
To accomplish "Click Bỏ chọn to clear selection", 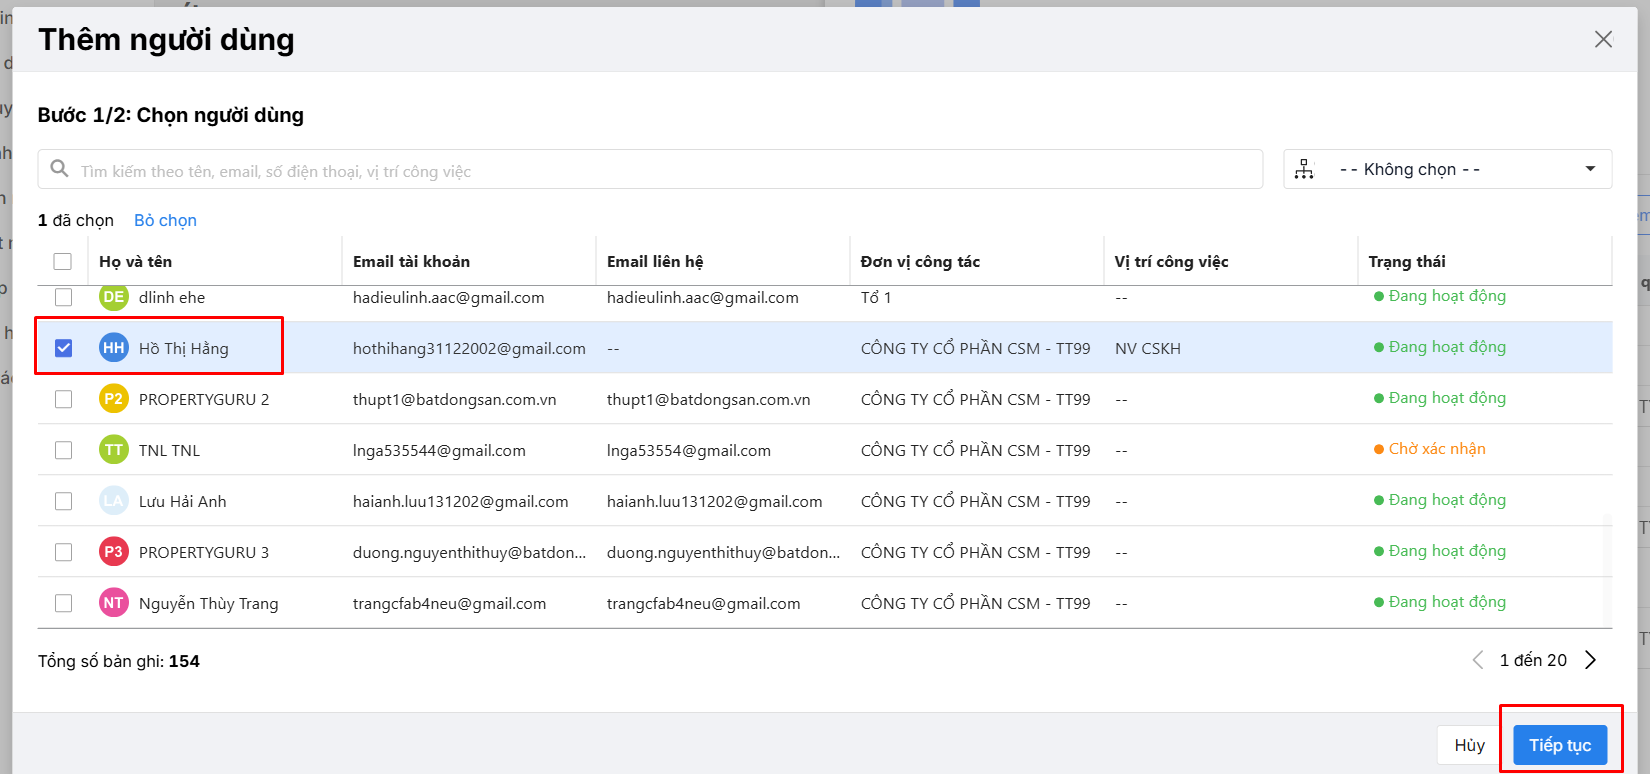I will coord(165,220).
